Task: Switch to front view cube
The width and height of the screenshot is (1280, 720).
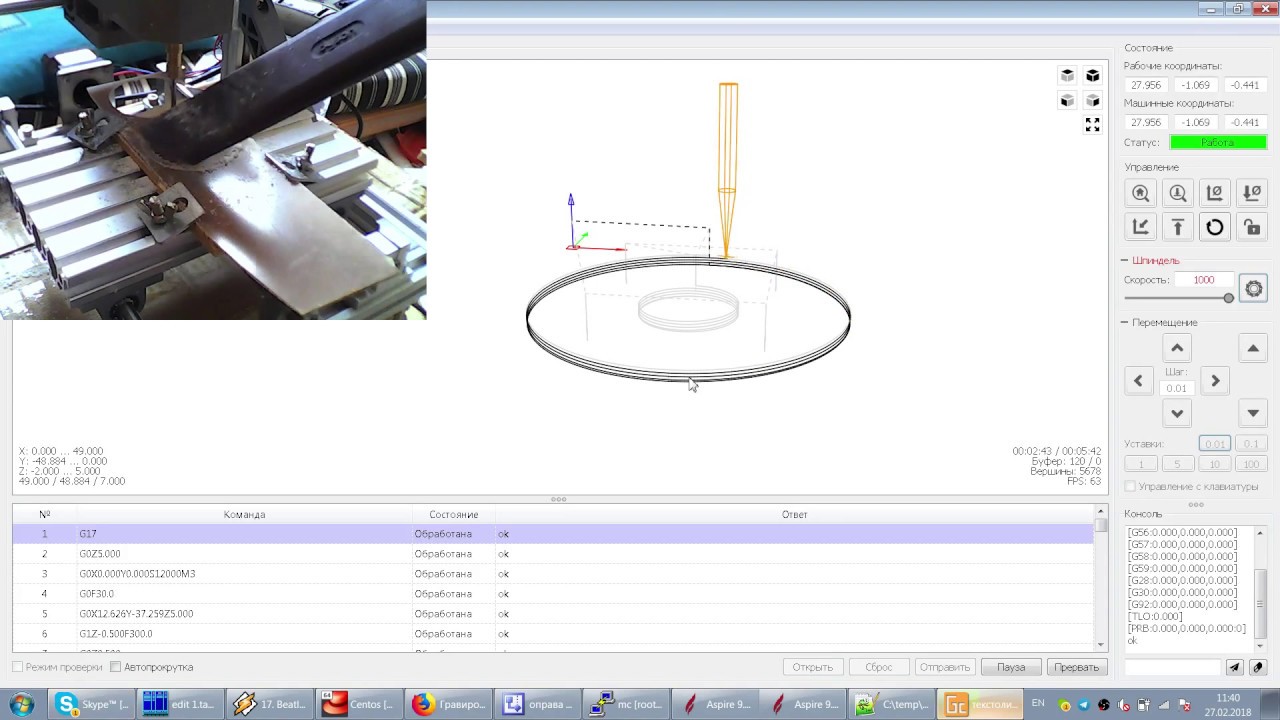Action: click(1068, 100)
